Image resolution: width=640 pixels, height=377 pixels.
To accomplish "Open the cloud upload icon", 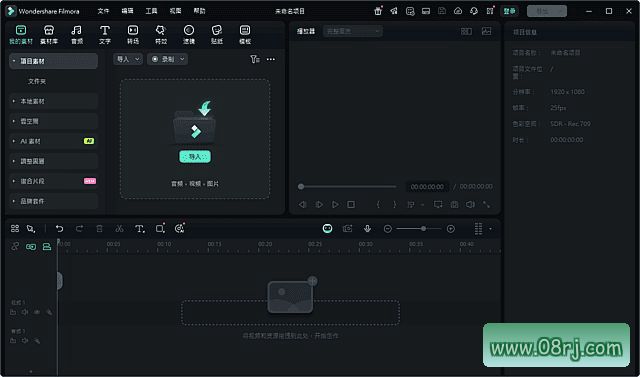I will [458, 11].
